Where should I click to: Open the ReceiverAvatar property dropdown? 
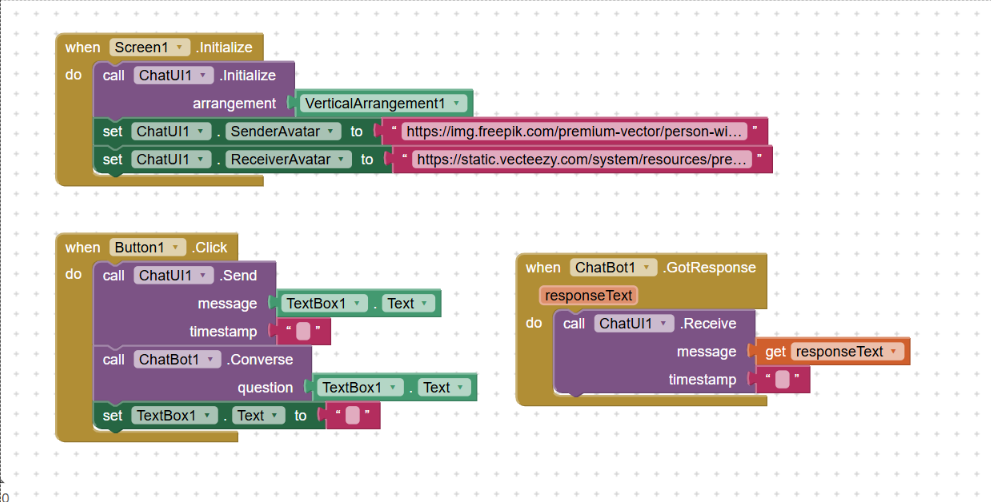(x=343, y=159)
